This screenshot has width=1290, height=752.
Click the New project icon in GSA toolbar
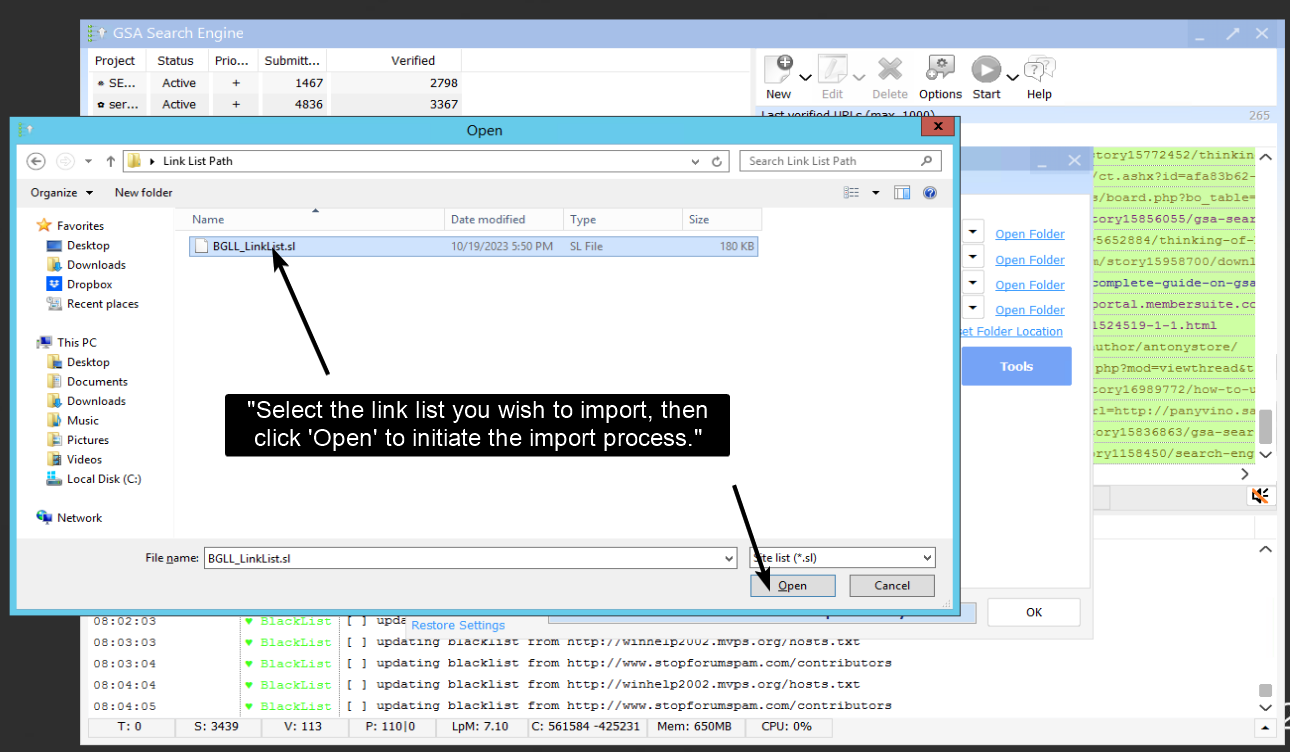(x=778, y=69)
